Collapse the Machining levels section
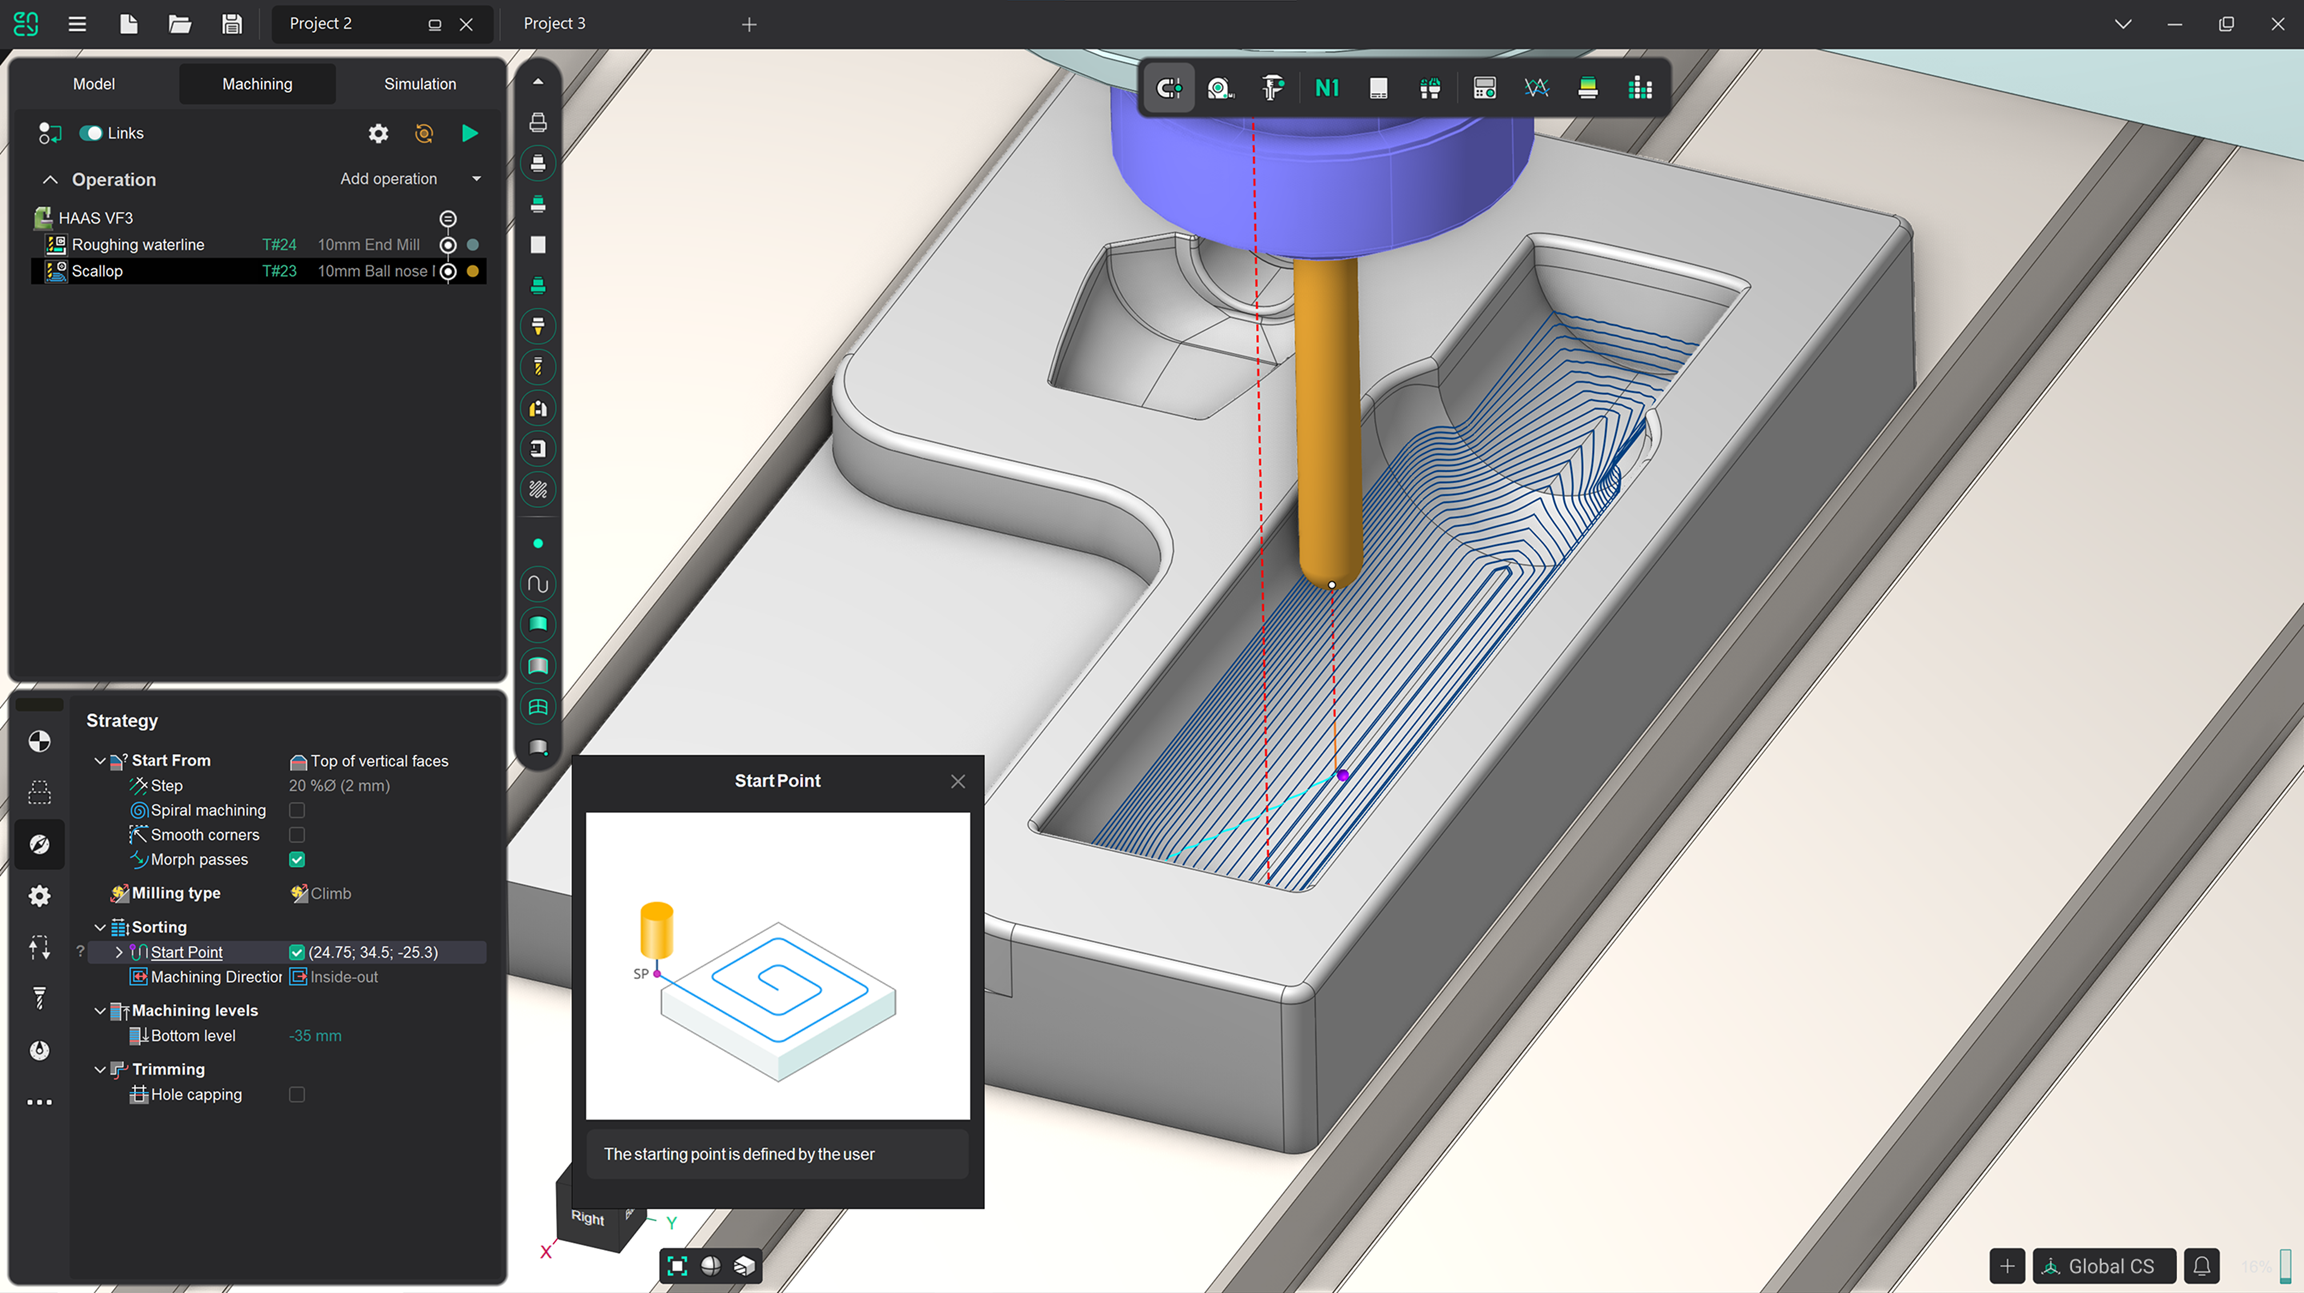 (100, 1011)
